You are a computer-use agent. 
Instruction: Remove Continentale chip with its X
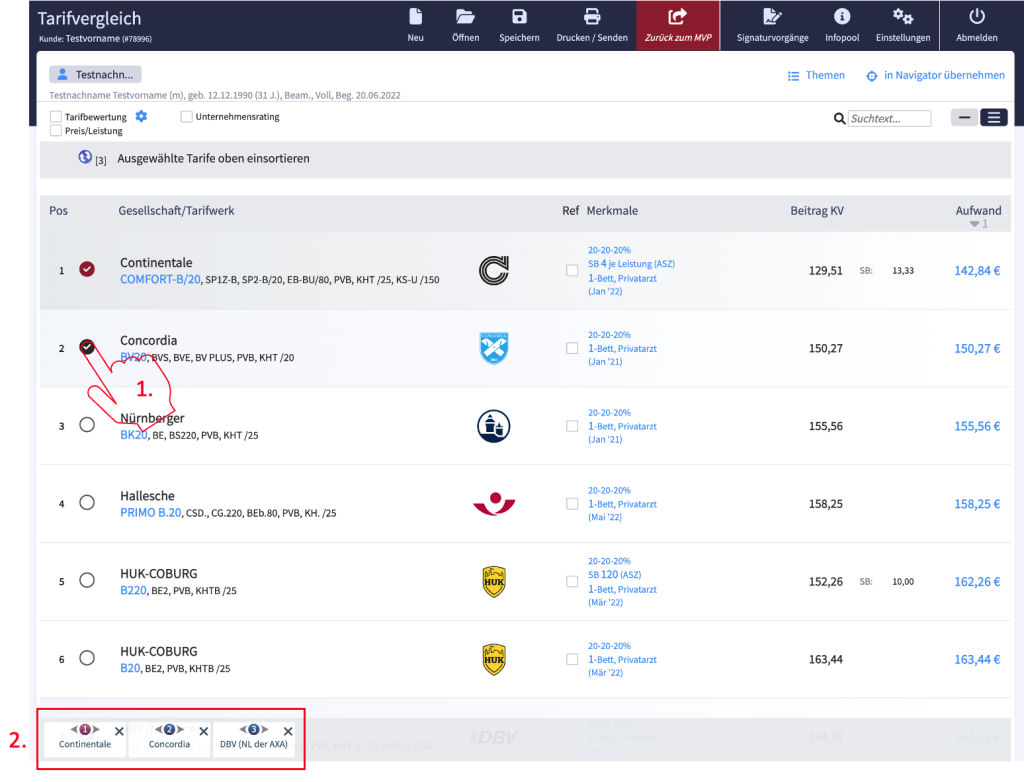coord(119,732)
